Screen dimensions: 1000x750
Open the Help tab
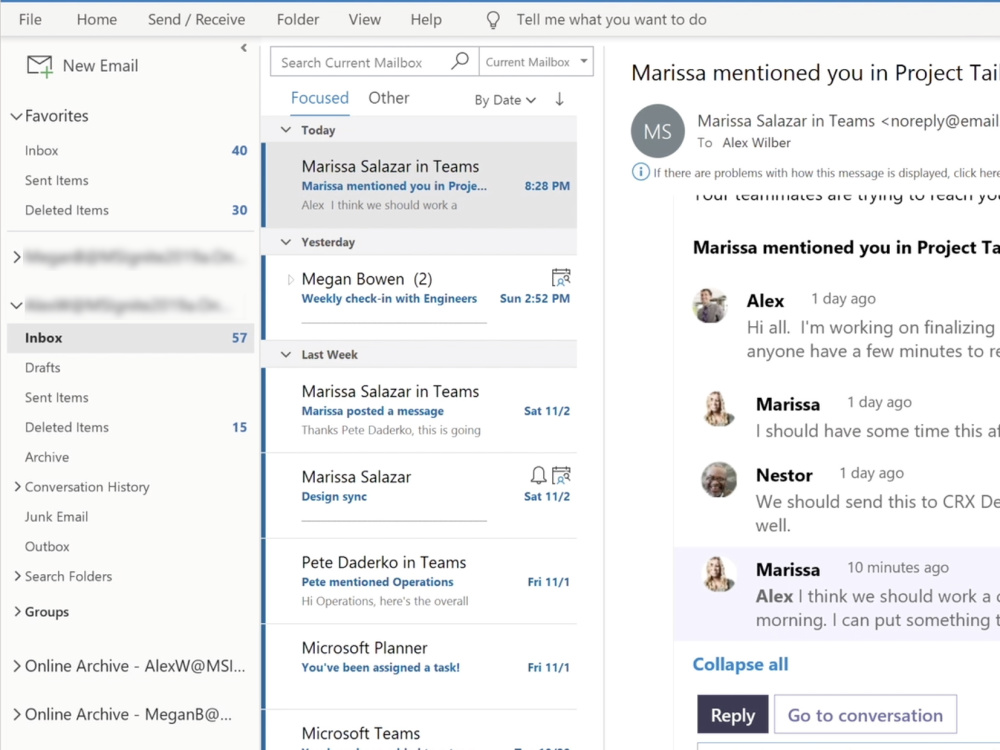(x=426, y=20)
